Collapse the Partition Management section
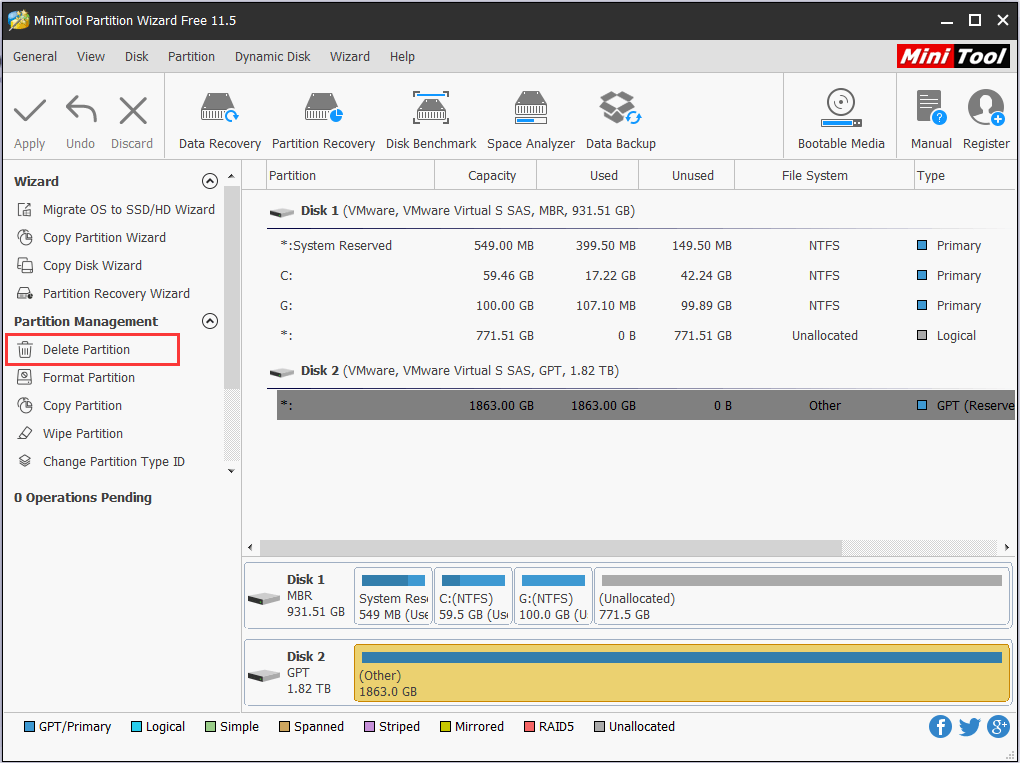Screen dimensions: 1020x763 (x=209, y=321)
